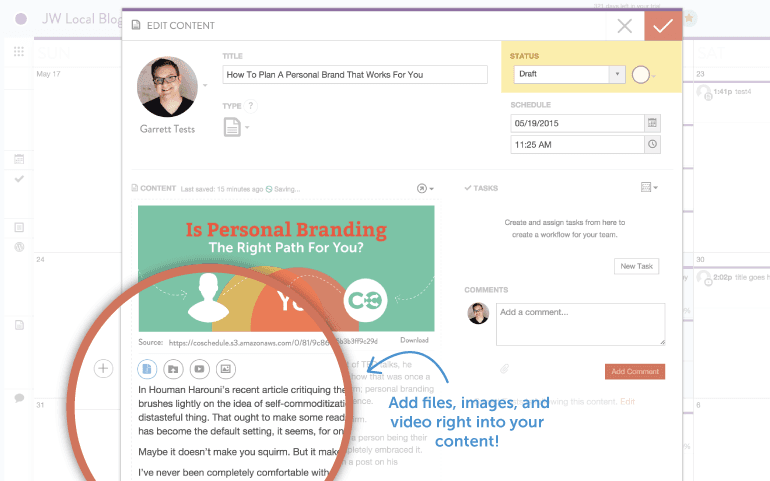The width and height of the screenshot is (770, 481).
Task: Open the calendar icon in left sidebar
Action: pos(19,159)
